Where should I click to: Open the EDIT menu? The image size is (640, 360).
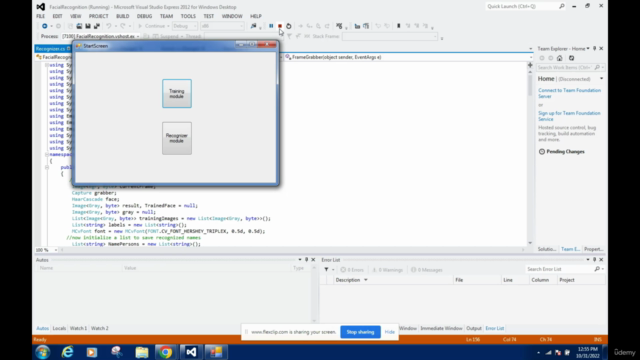click(57, 16)
